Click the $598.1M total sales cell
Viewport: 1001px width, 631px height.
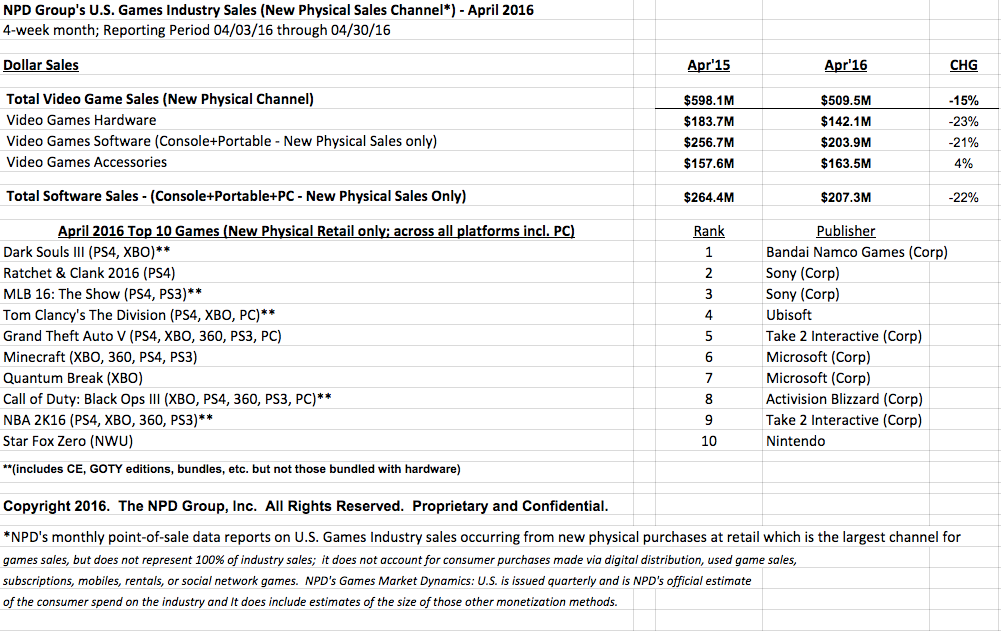[x=709, y=100]
